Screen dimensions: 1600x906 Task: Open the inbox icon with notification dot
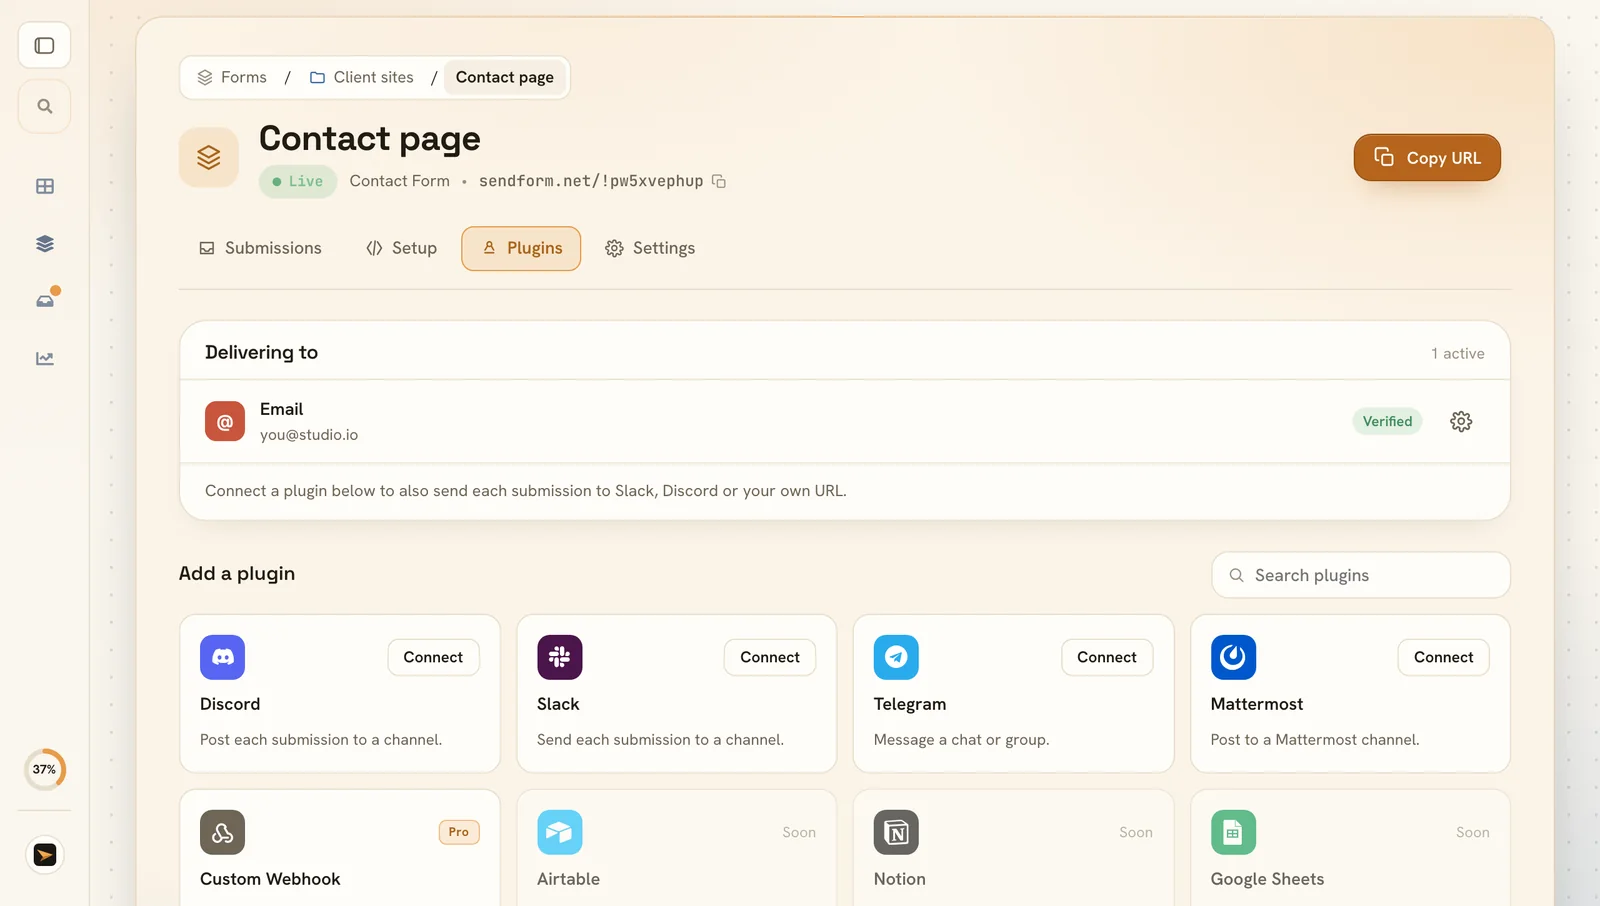[46, 299]
